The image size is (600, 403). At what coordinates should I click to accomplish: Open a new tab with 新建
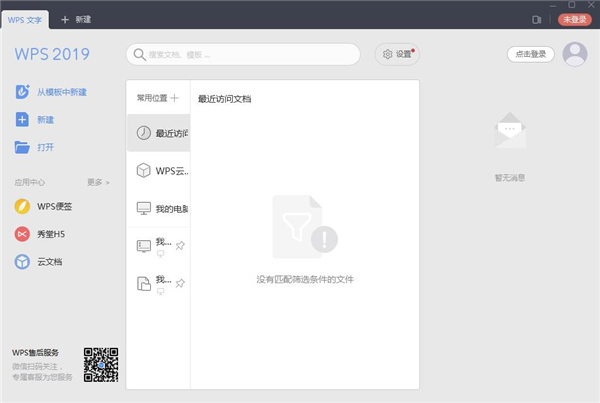coord(76,20)
